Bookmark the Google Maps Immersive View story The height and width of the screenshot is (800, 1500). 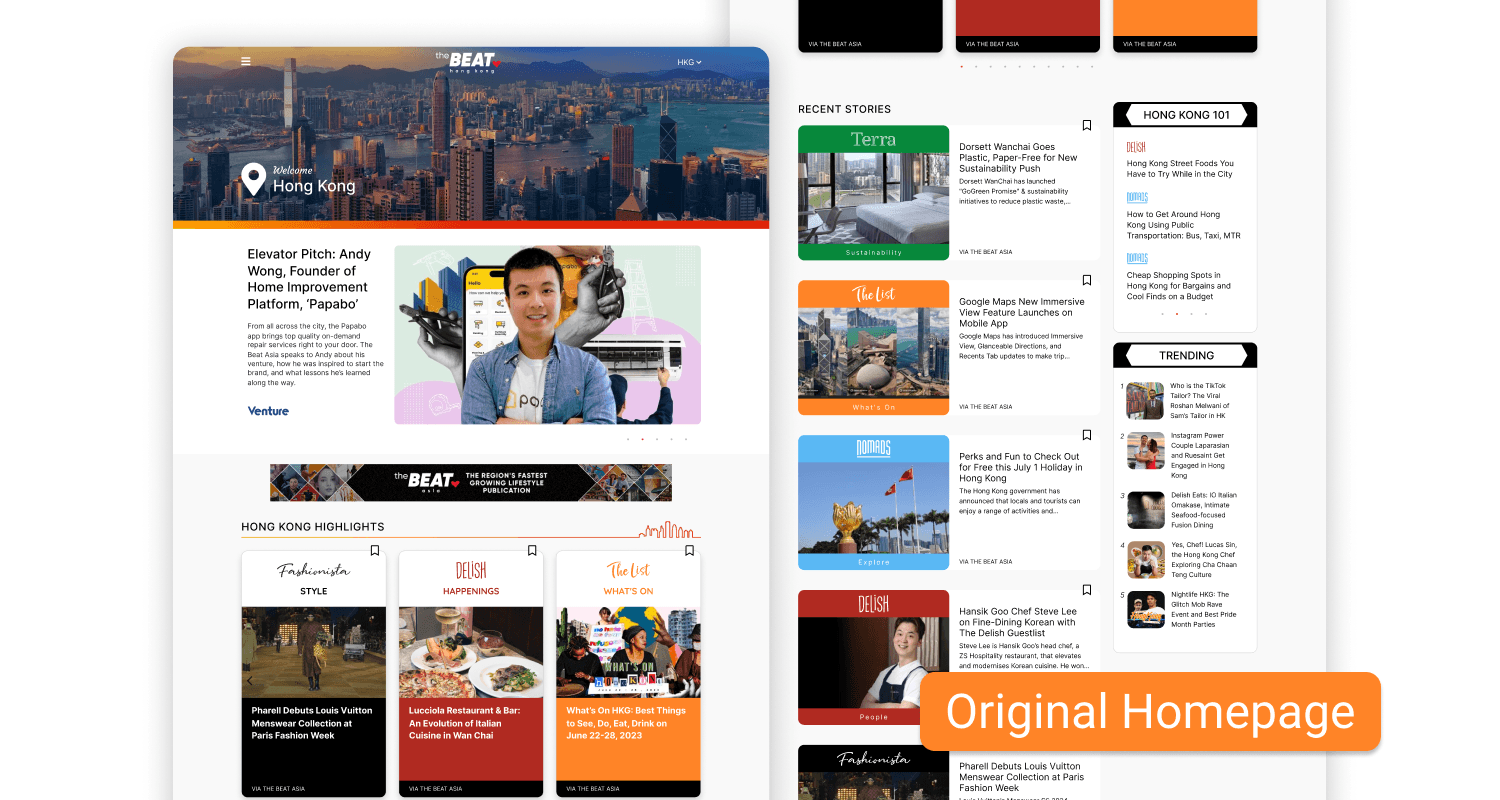[x=1087, y=281]
